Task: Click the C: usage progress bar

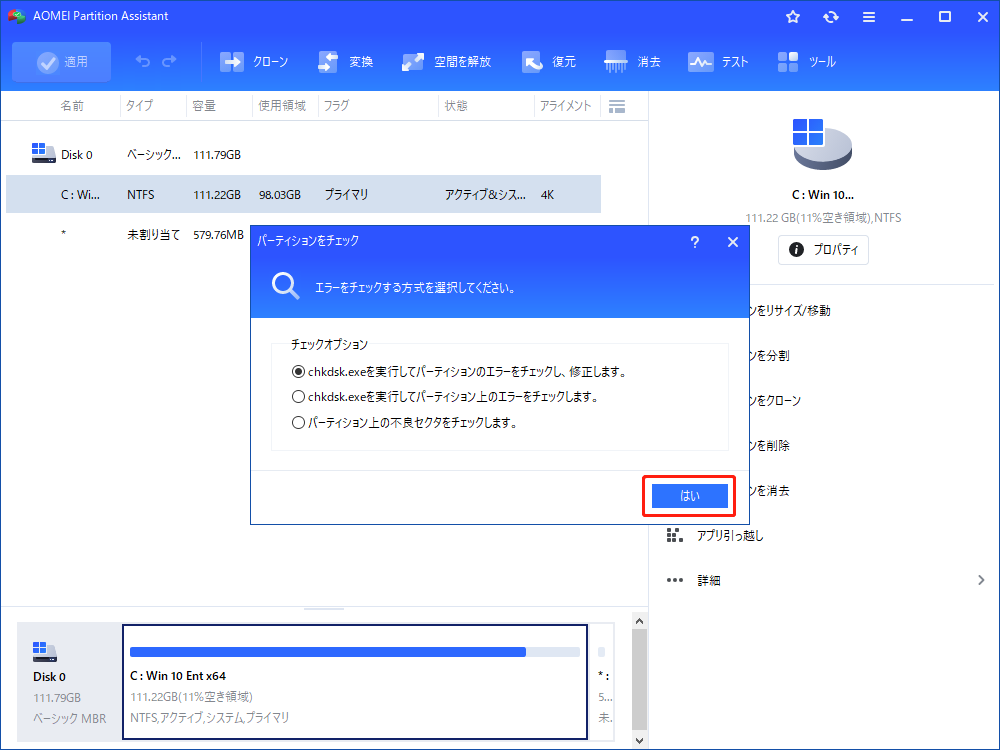Action: [355, 652]
